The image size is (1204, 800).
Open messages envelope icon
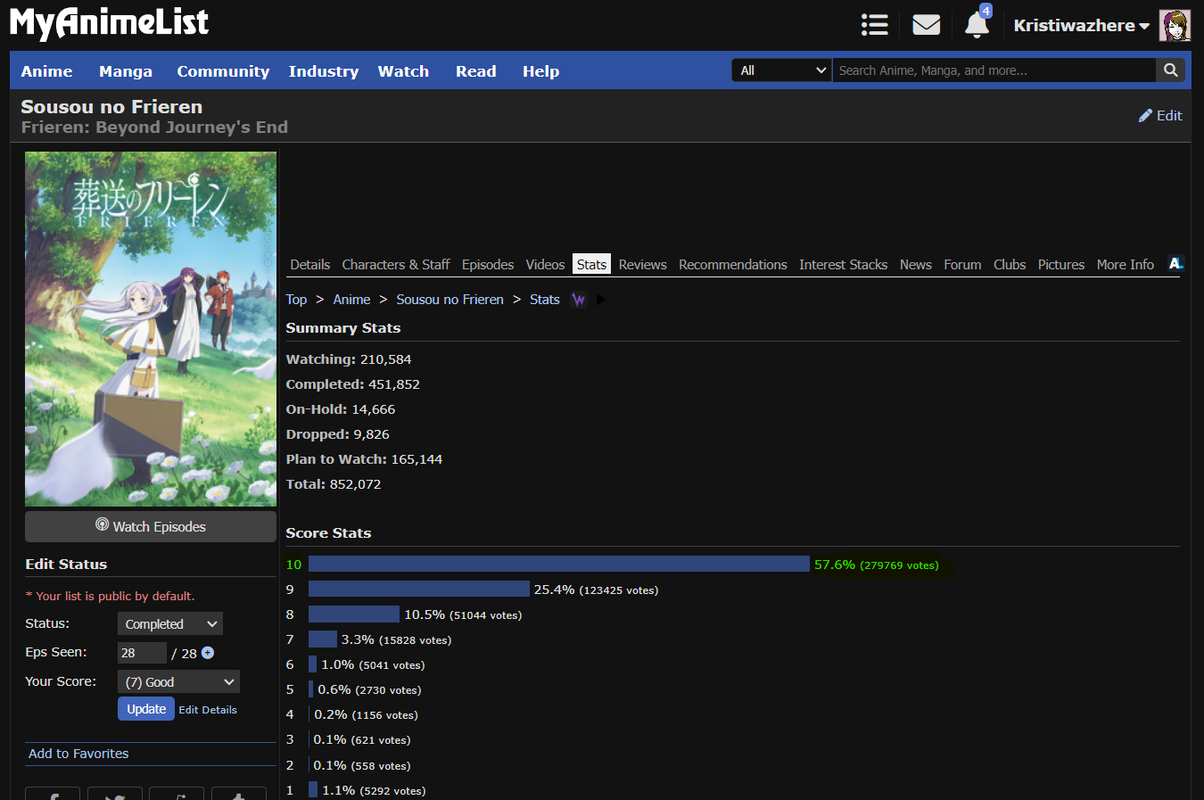coord(926,25)
